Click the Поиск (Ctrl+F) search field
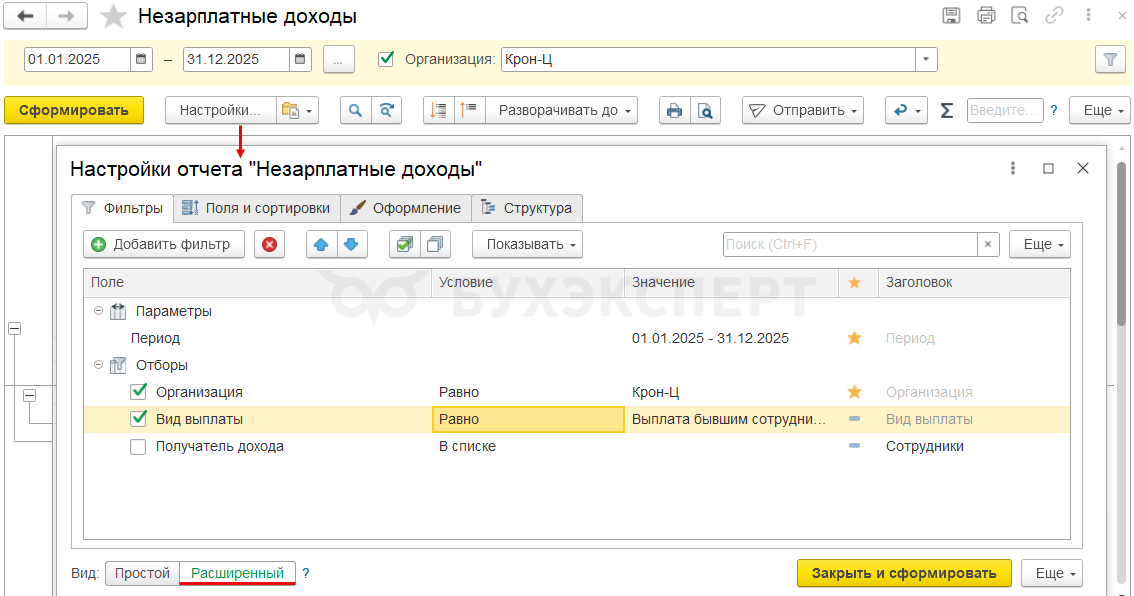Image resolution: width=1134 pixels, height=596 pixels. [848, 244]
